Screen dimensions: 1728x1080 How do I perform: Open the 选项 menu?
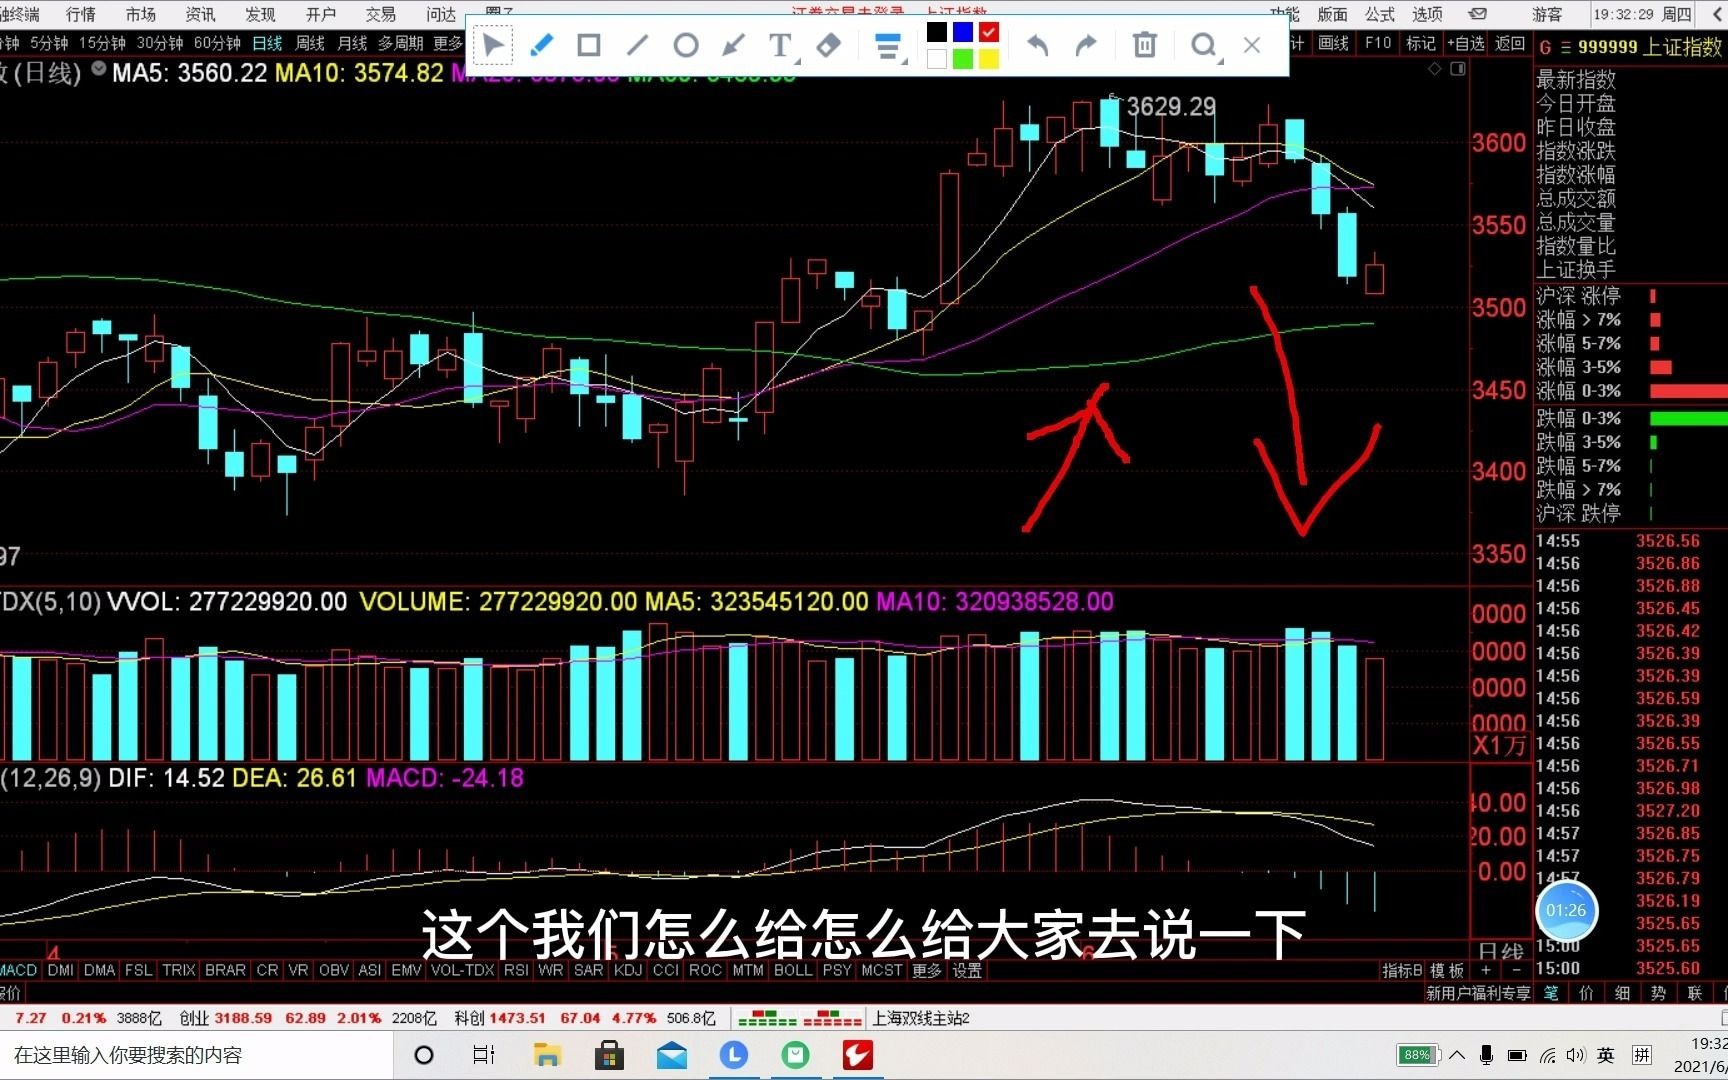coord(1427,13)
